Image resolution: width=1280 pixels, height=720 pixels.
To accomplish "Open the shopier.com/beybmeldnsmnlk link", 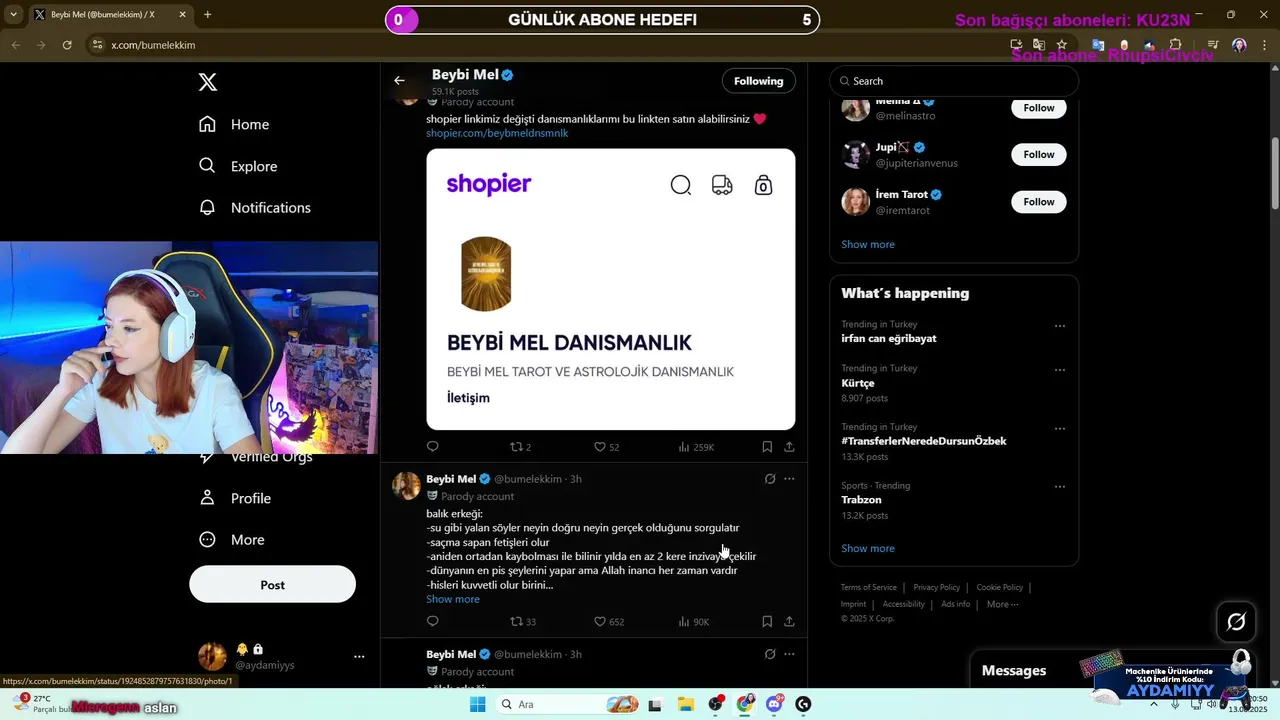I will click(497, 133).
